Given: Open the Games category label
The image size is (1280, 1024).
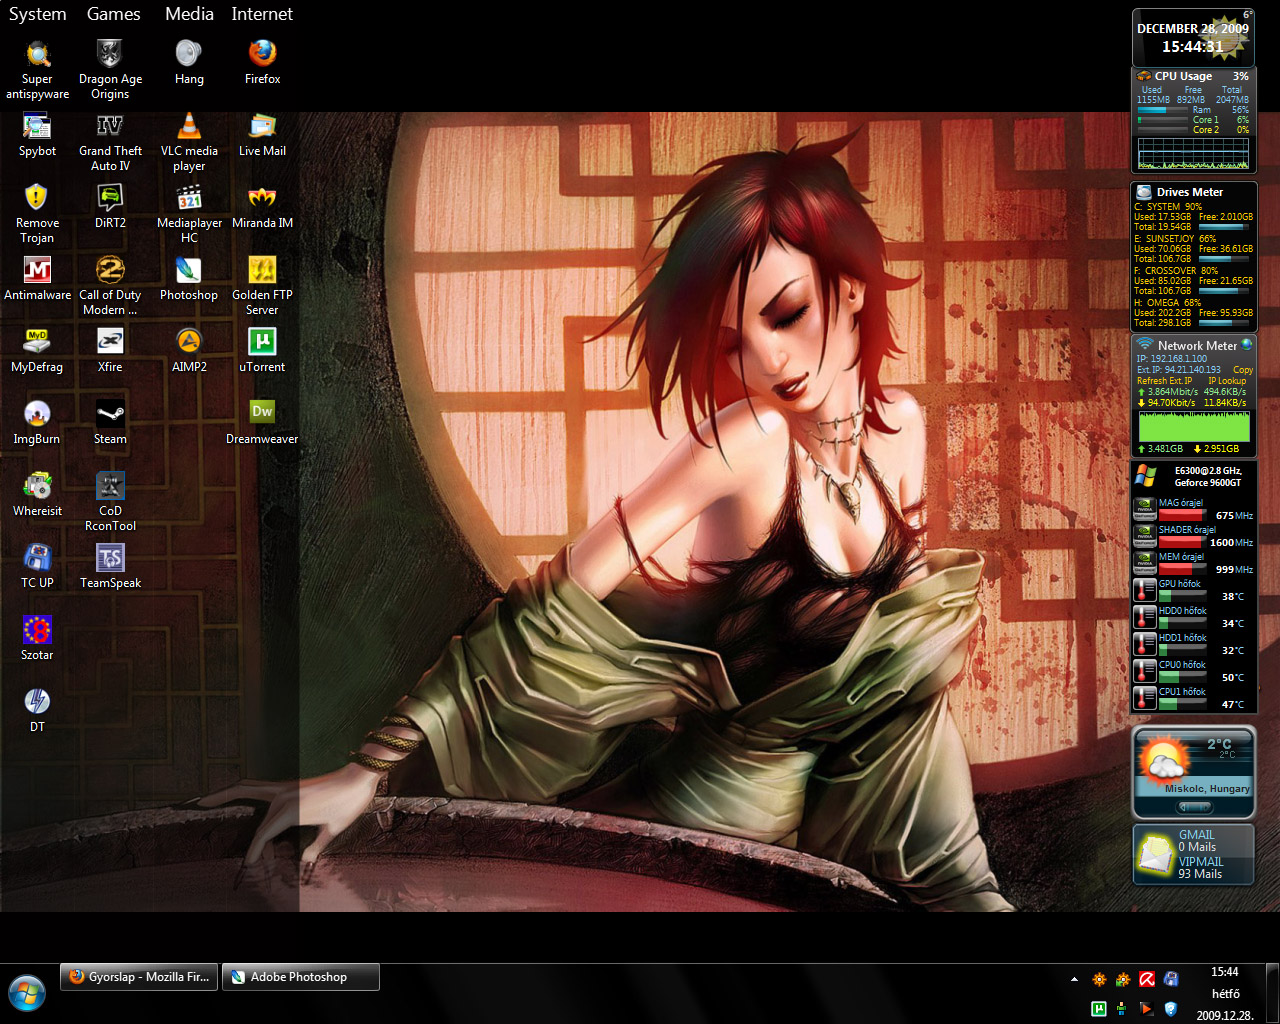Looking at the screenshot, I should click(113, 14).
